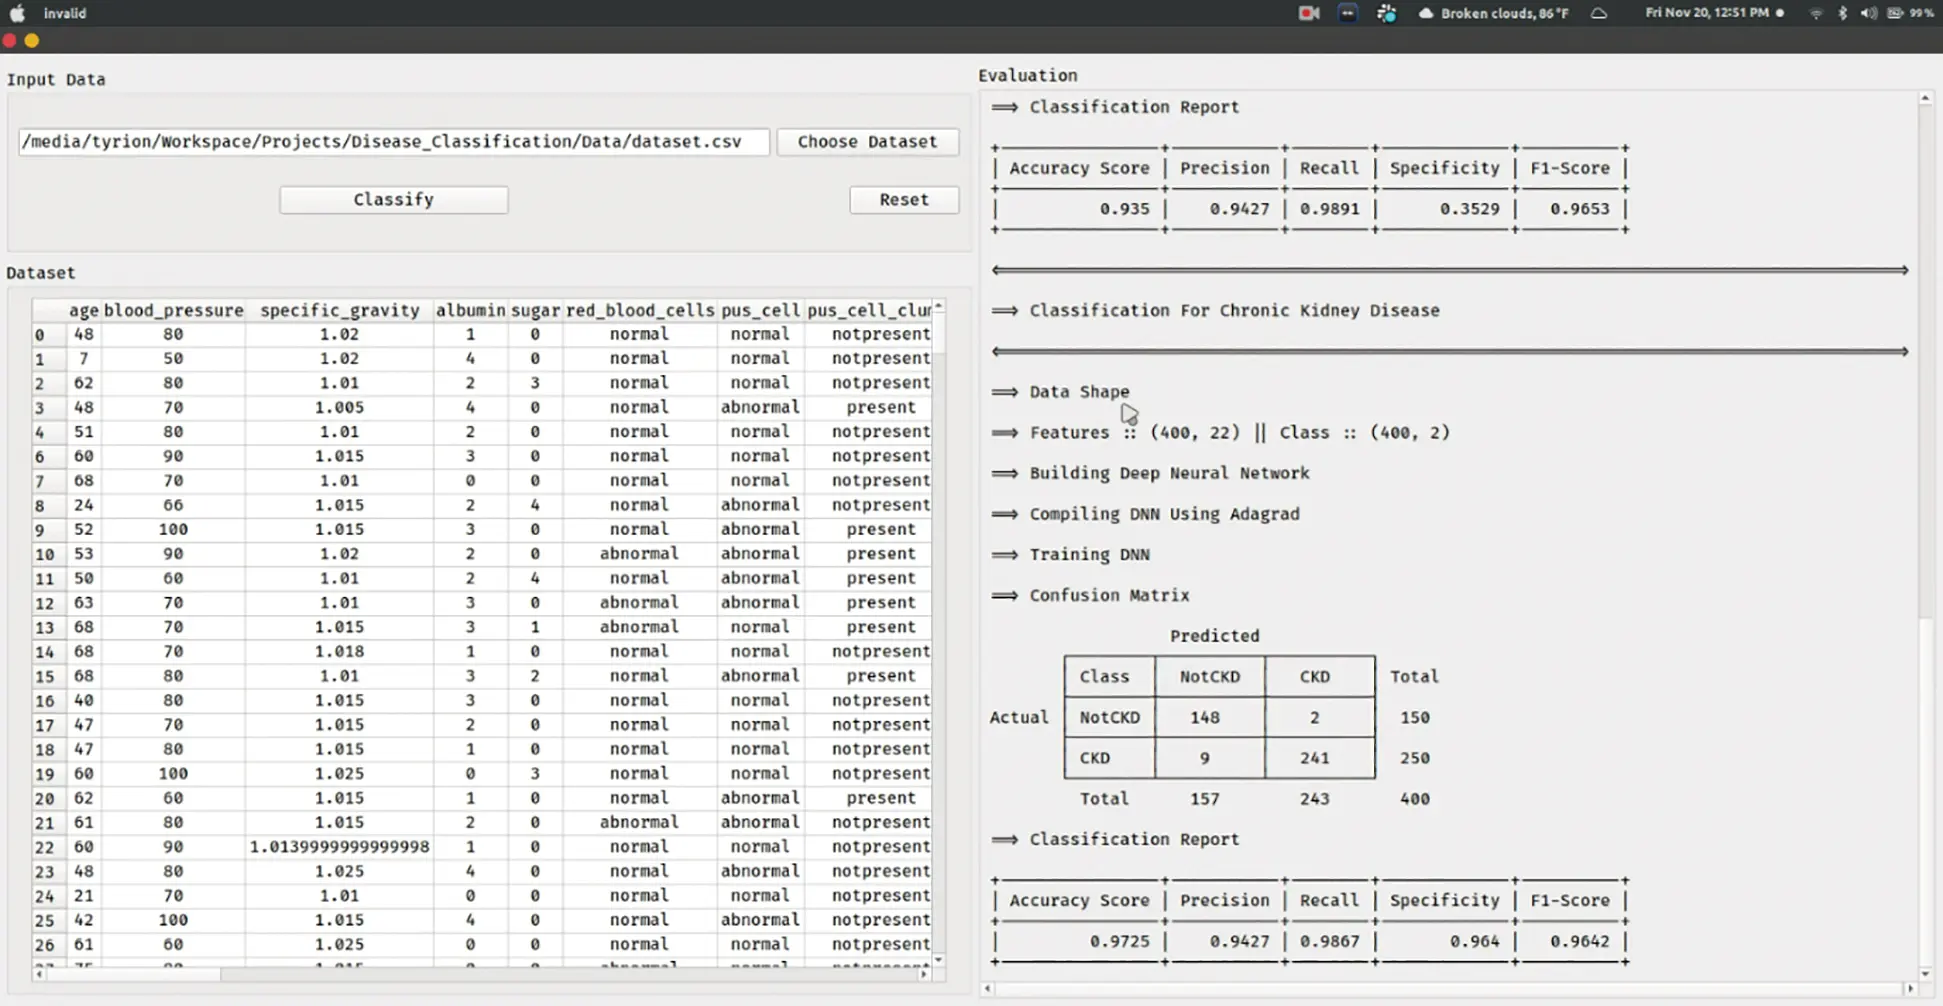Image resolution: width=1943 pixels, height=1006 pixels.
Task: Select the 'sugar' column header
Action: 535,311
